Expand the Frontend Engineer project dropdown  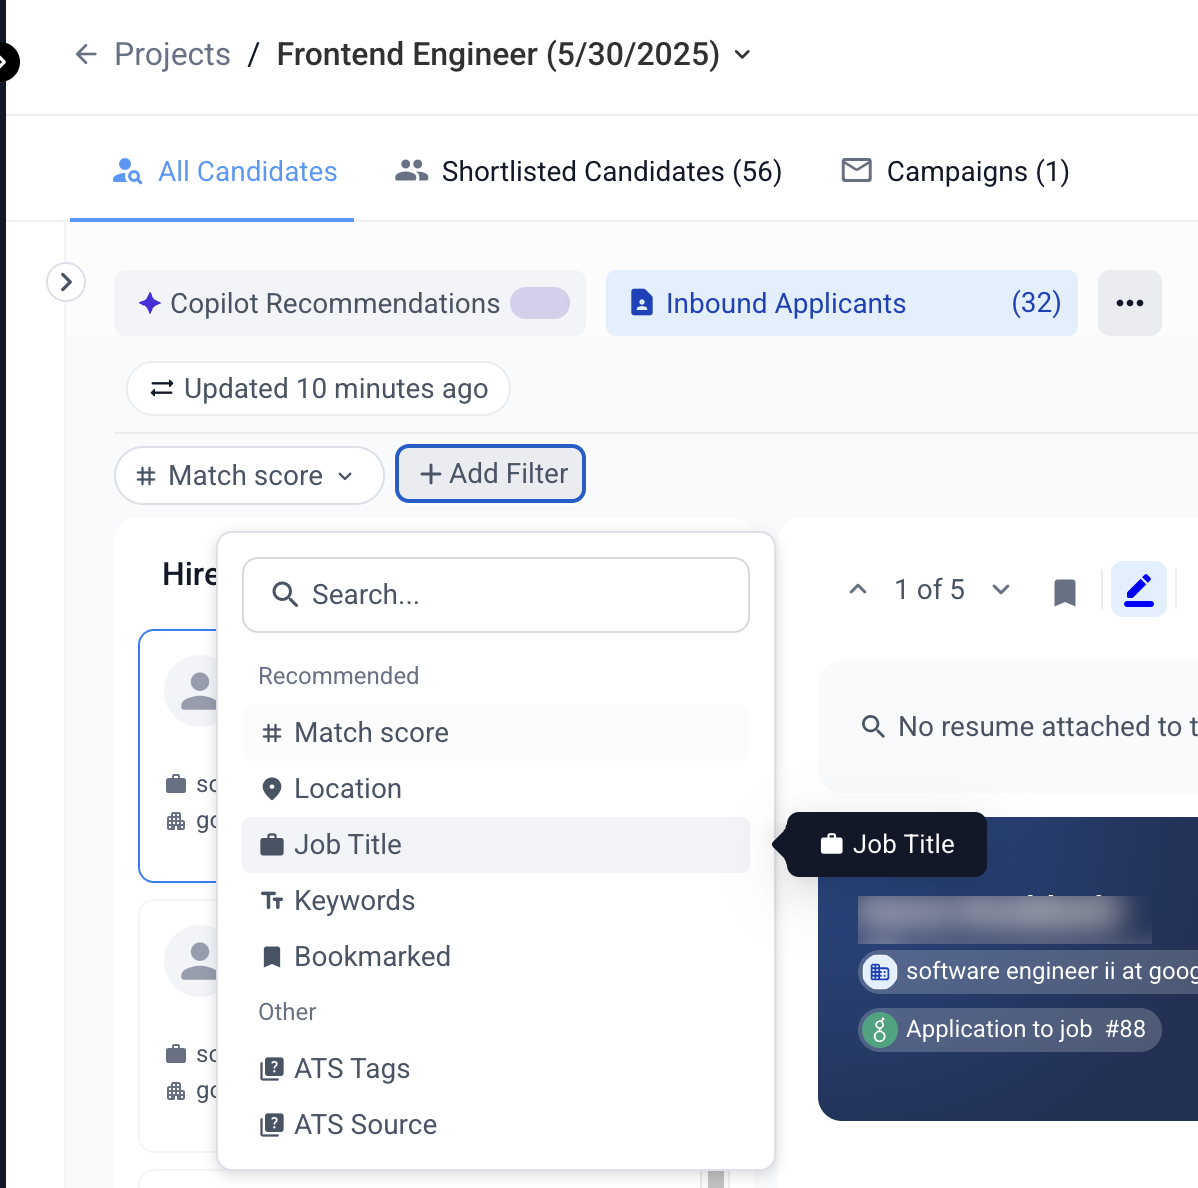coord(742,54)
